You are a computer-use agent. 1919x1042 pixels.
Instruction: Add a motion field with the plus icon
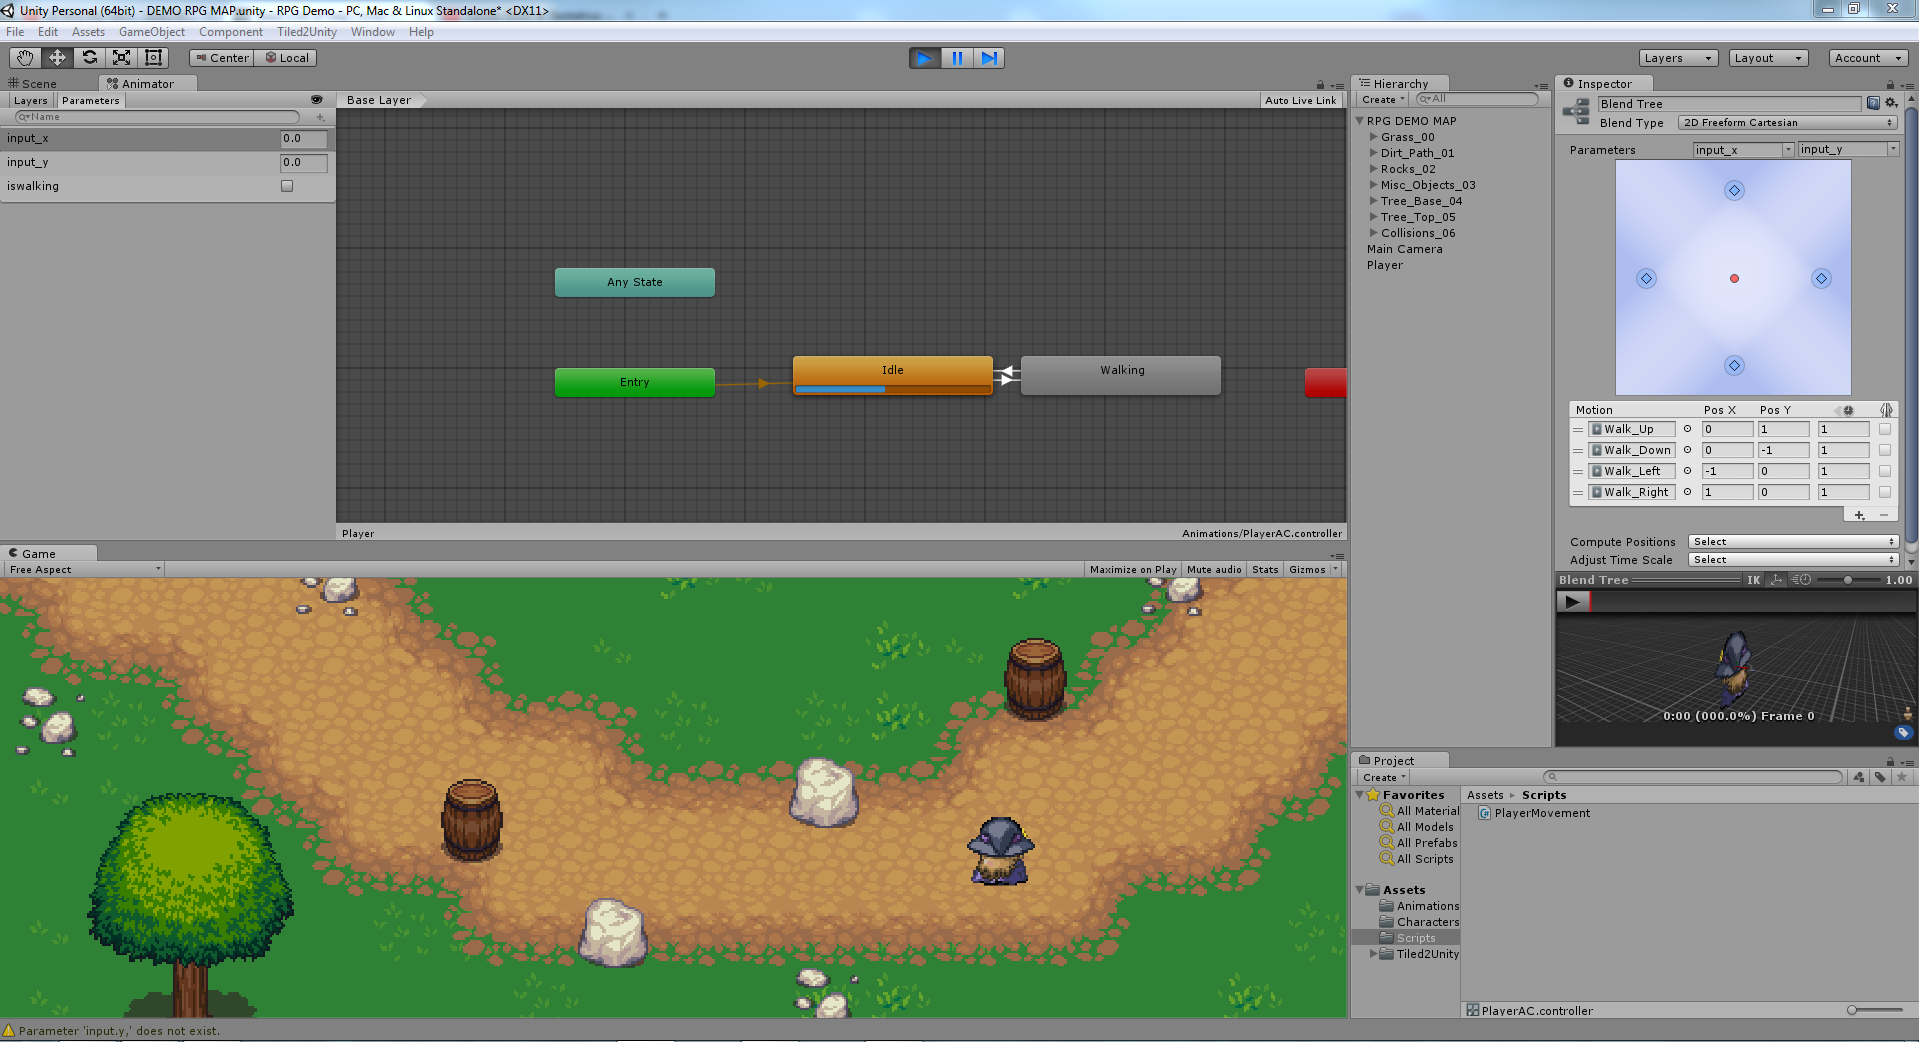pyautogui.click(x=1859, y=515)
